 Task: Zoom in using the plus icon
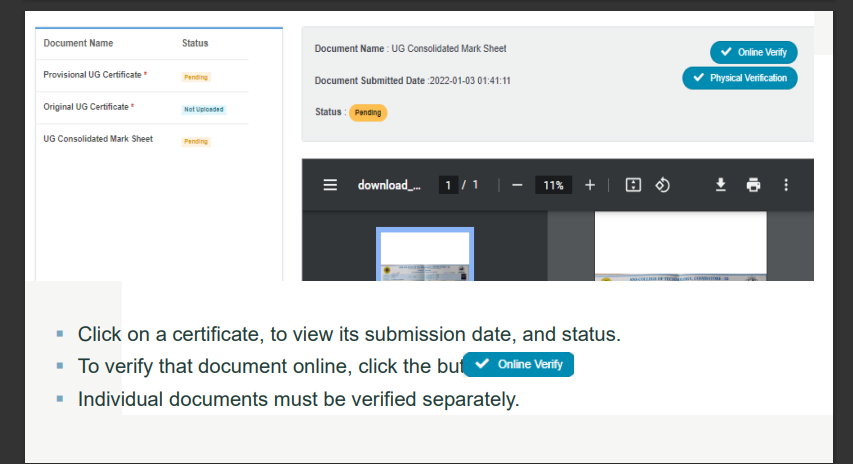pyautogui.click(x=590, y=185)
